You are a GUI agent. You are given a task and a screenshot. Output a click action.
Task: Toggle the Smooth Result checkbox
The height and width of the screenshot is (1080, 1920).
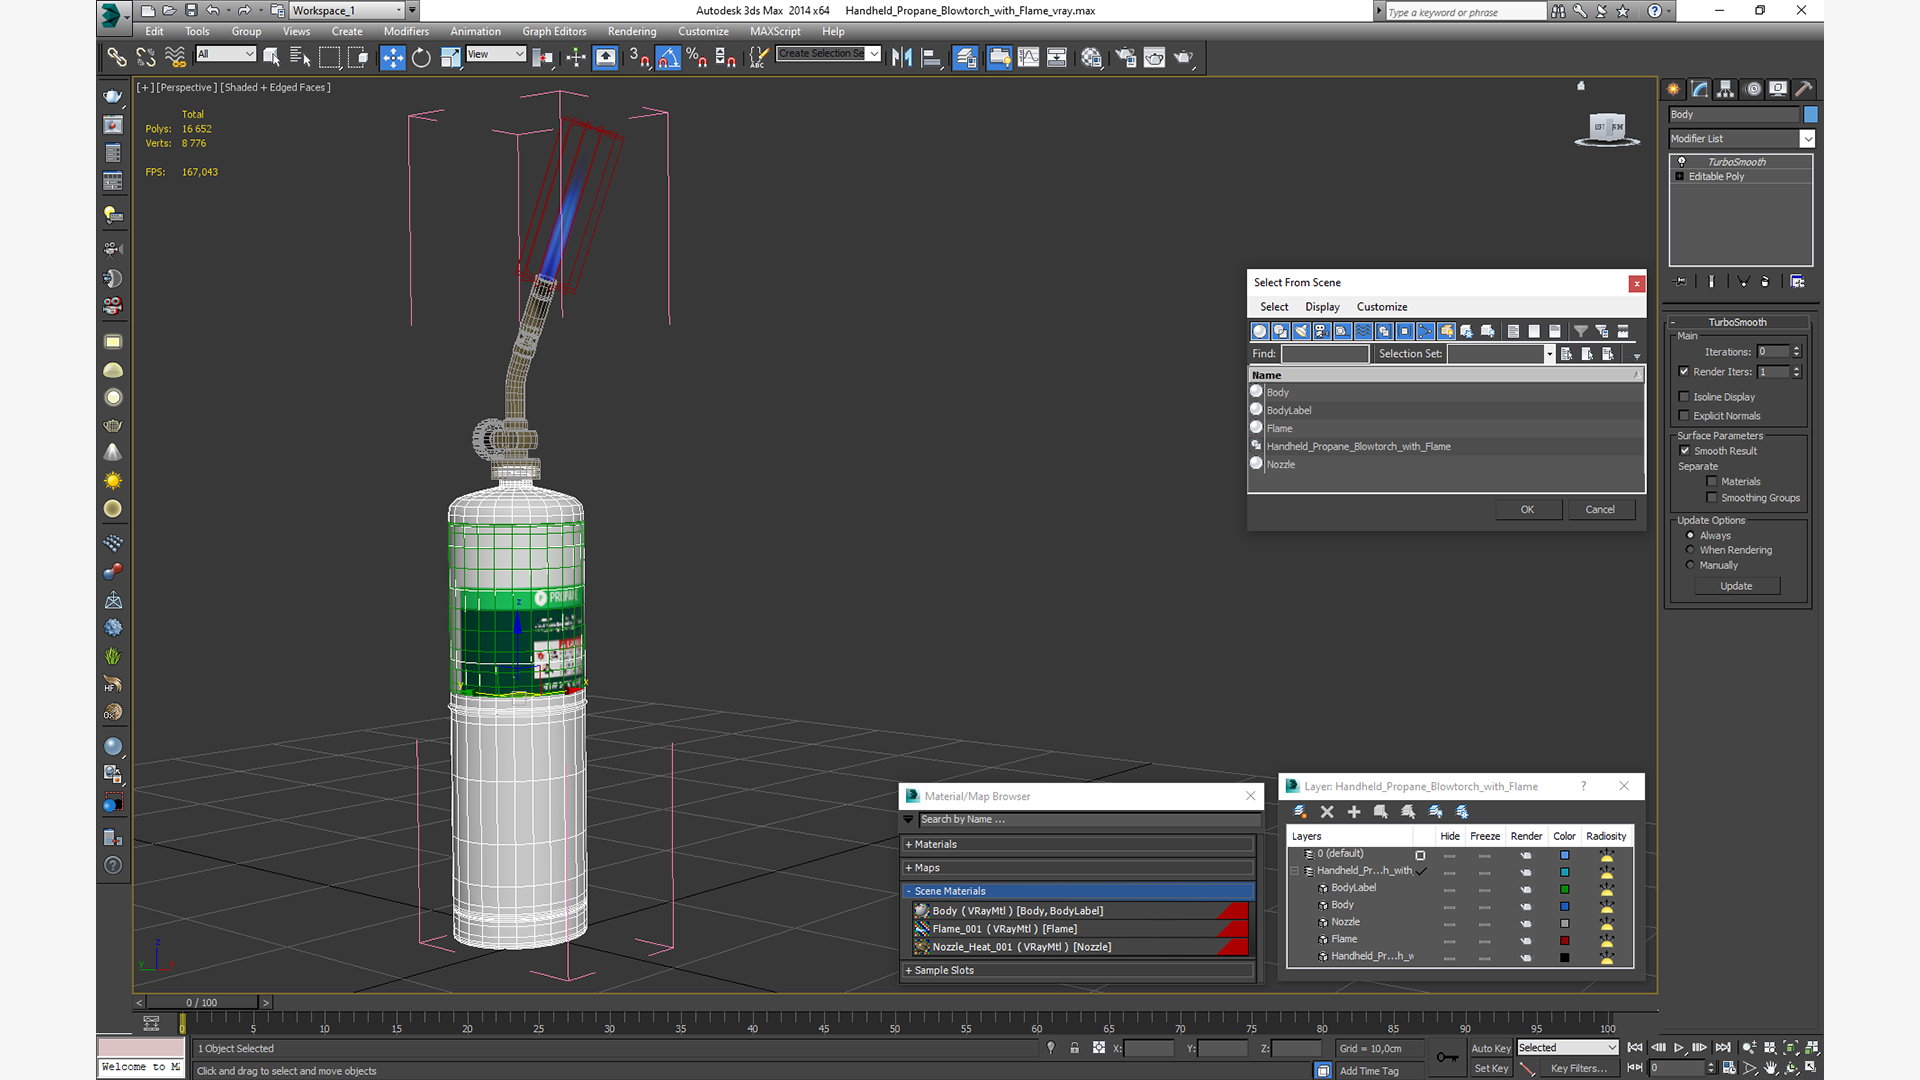coord(1685,451)
